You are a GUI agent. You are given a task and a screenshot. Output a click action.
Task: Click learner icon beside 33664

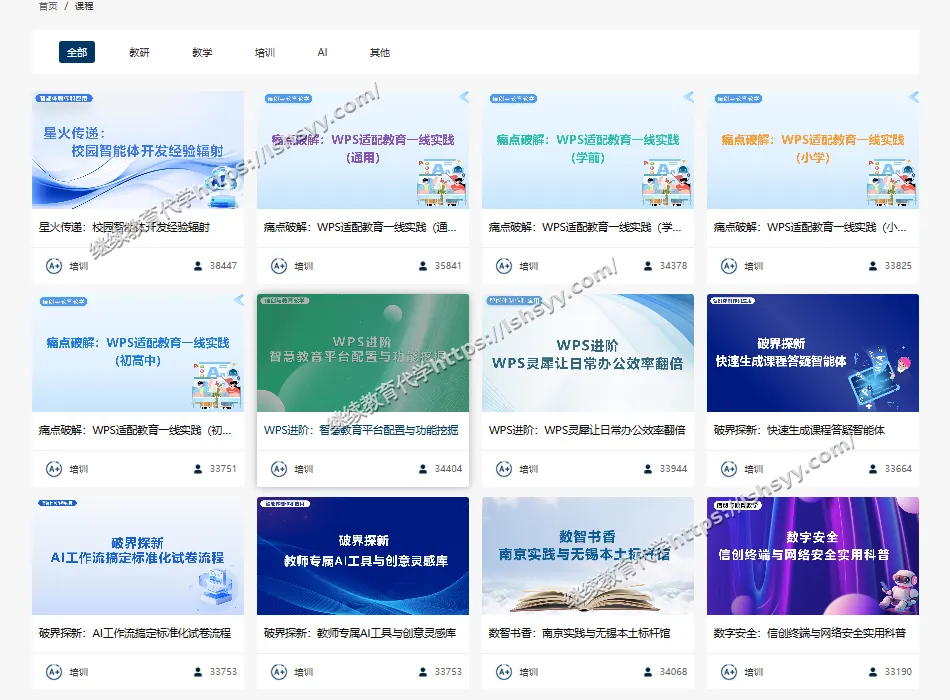pyautogui.click(x=873, y=469)
